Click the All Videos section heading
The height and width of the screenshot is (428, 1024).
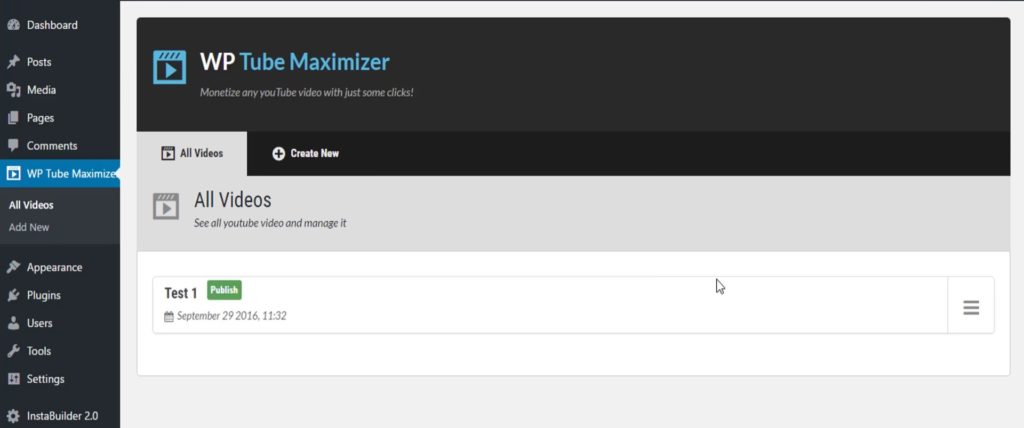(x=232, y=199)
